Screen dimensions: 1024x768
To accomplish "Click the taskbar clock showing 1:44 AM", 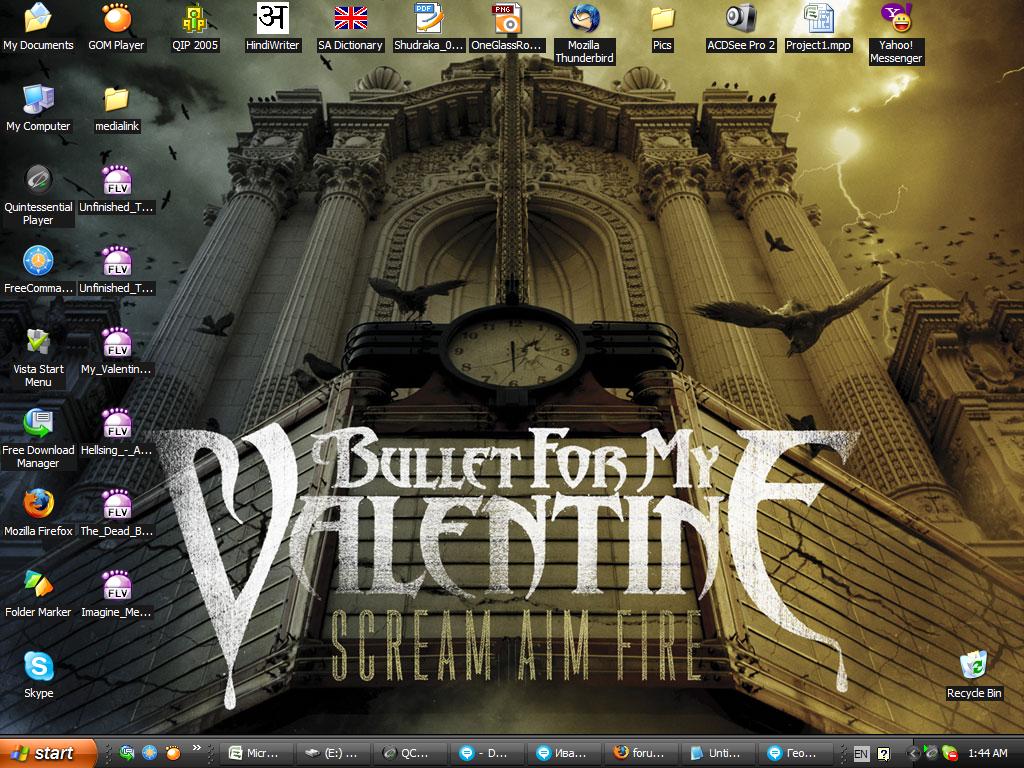I will pyautogui.click(x=987, y=753).
